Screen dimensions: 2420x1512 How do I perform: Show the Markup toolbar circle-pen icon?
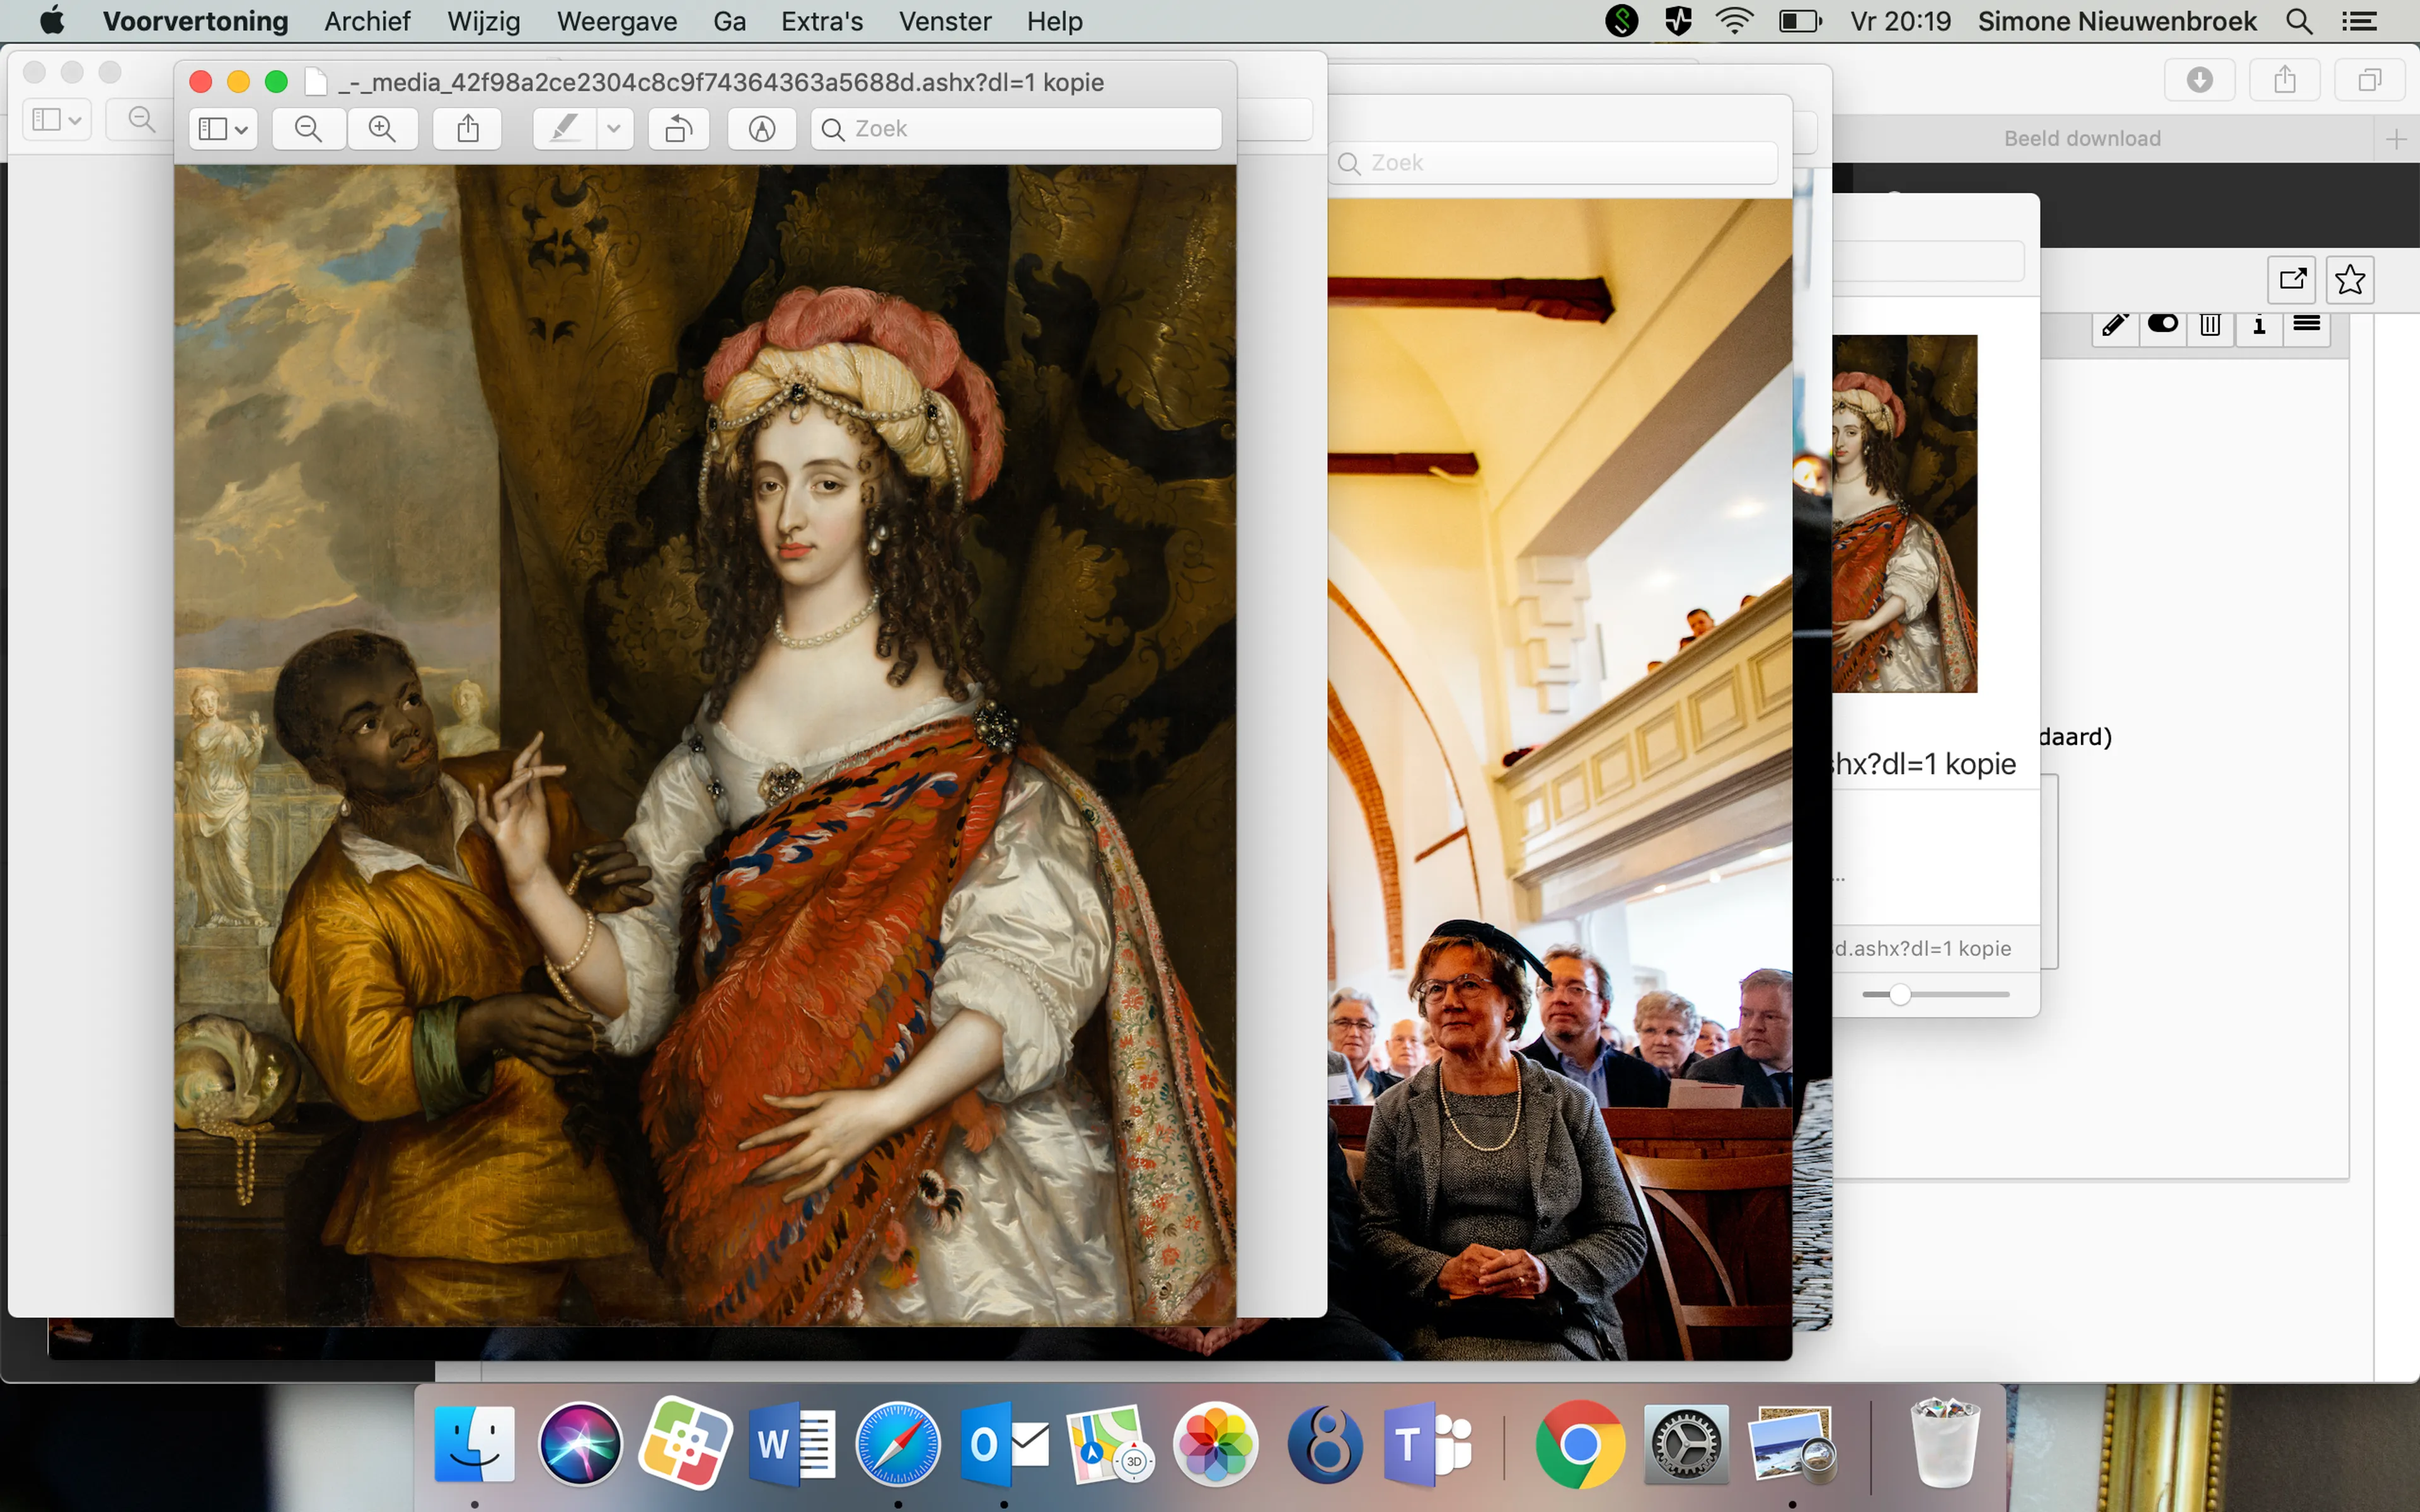762,129
